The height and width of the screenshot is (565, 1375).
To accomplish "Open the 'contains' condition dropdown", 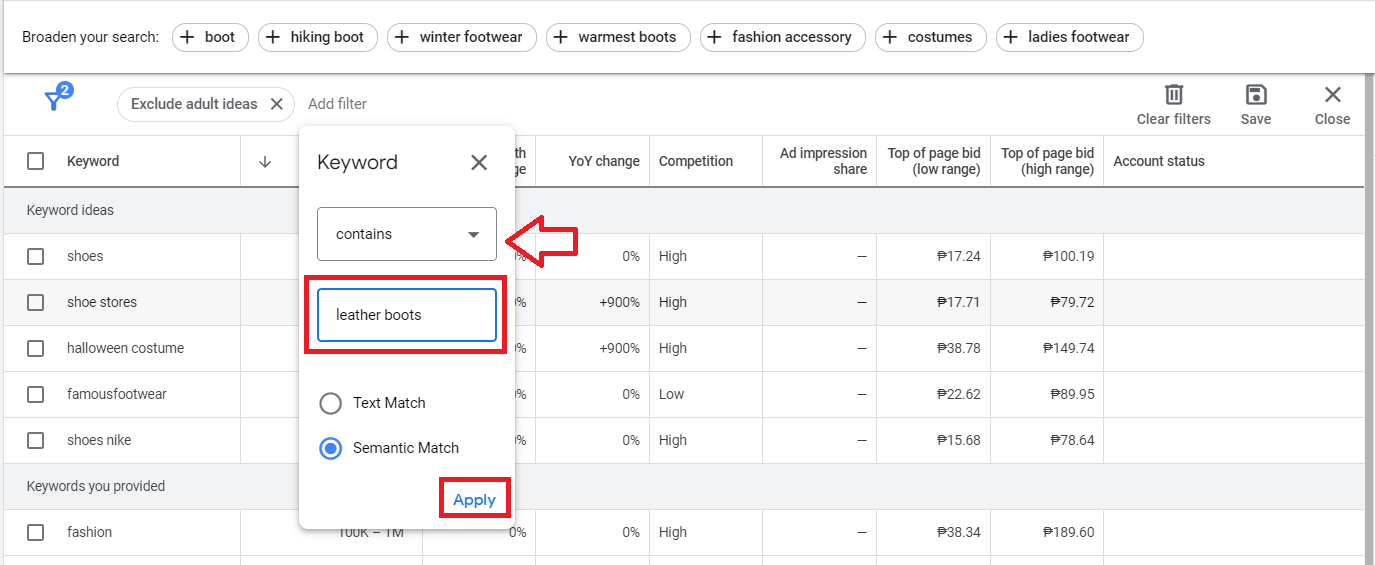I will 407,234.
